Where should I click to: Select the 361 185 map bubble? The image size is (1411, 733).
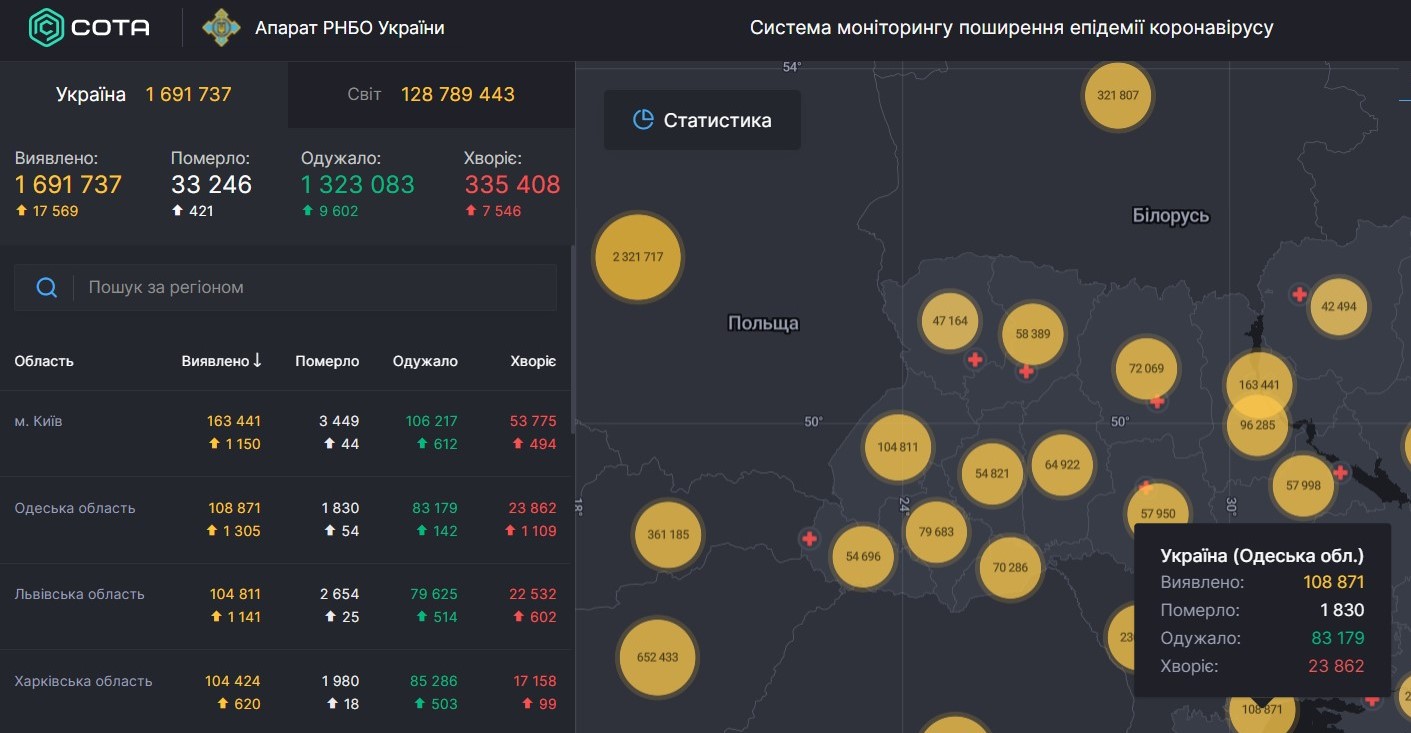[668, 534]
